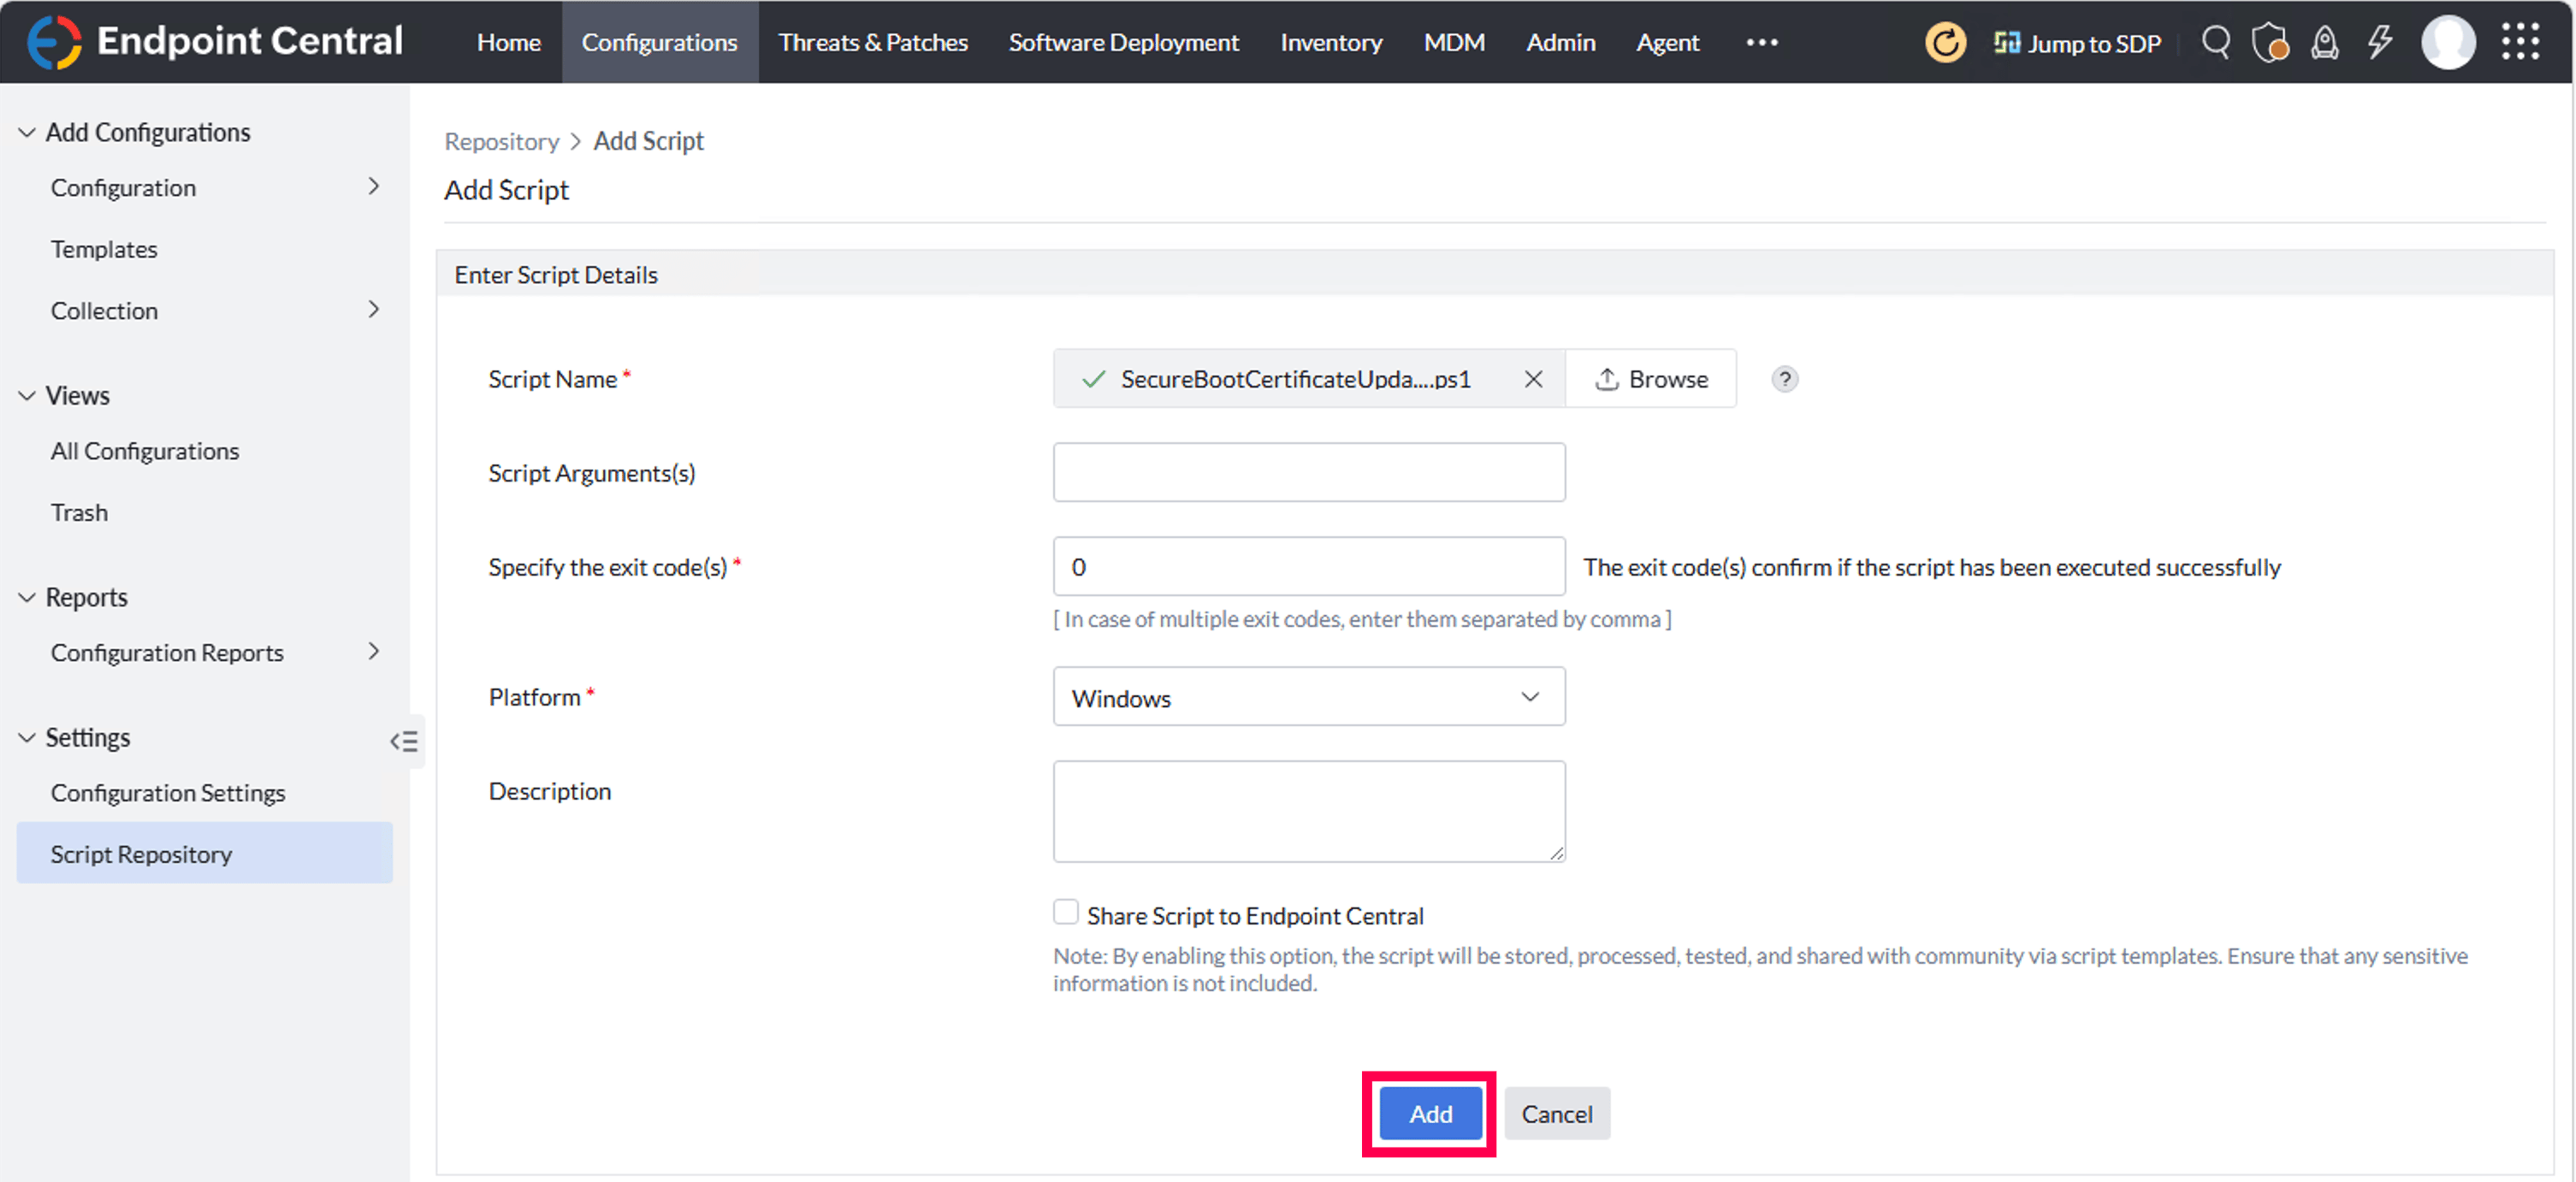The image size is (2576, 1182).
Task: Collapse the sidebar panel toggle
Action: pyautogui.click(x=404, y=741)
